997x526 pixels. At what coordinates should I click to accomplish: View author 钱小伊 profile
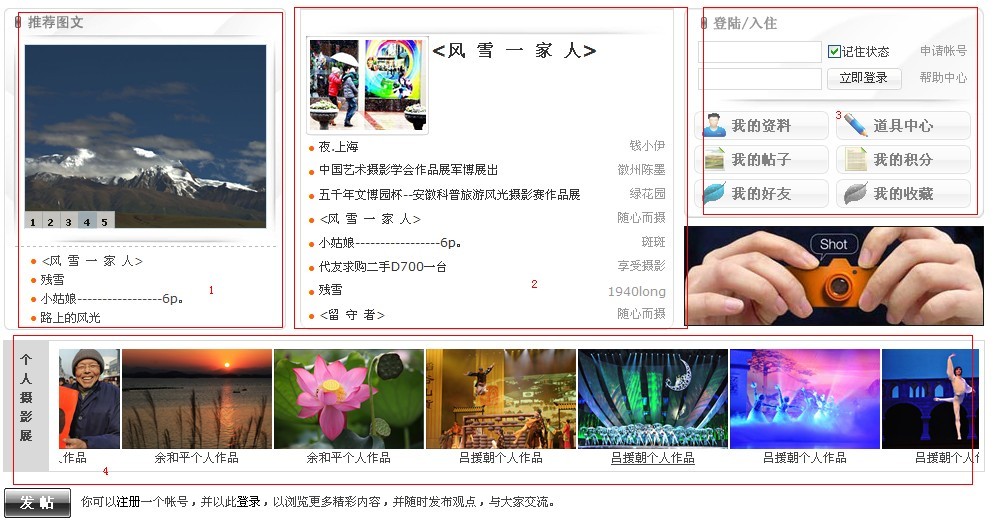click(647, 146)
